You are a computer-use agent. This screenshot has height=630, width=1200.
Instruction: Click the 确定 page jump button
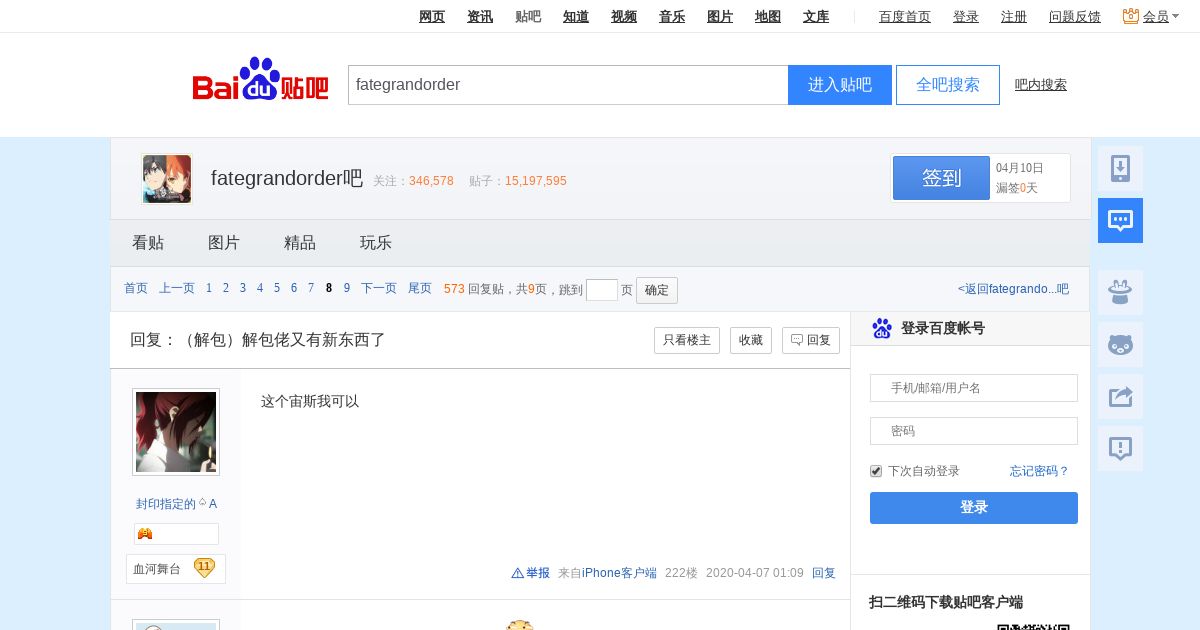(x=657, y=290)
